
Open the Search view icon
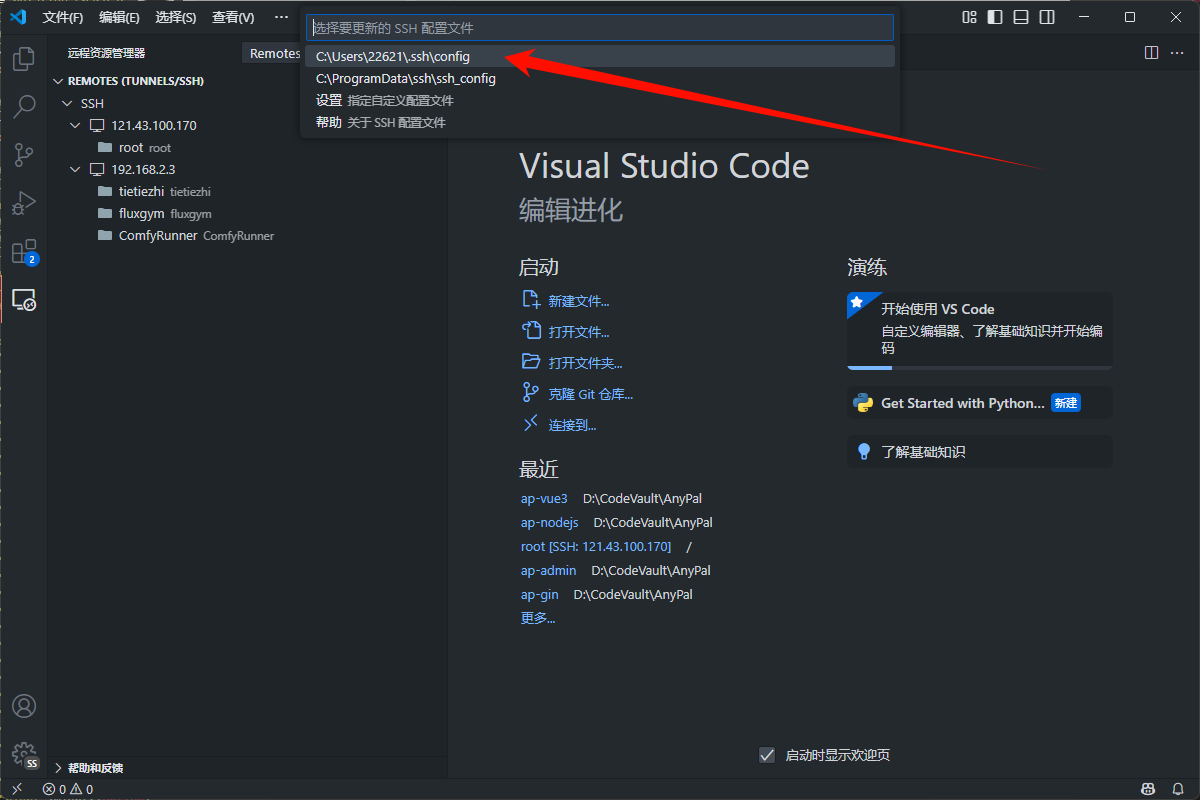(x=24, y=107)
